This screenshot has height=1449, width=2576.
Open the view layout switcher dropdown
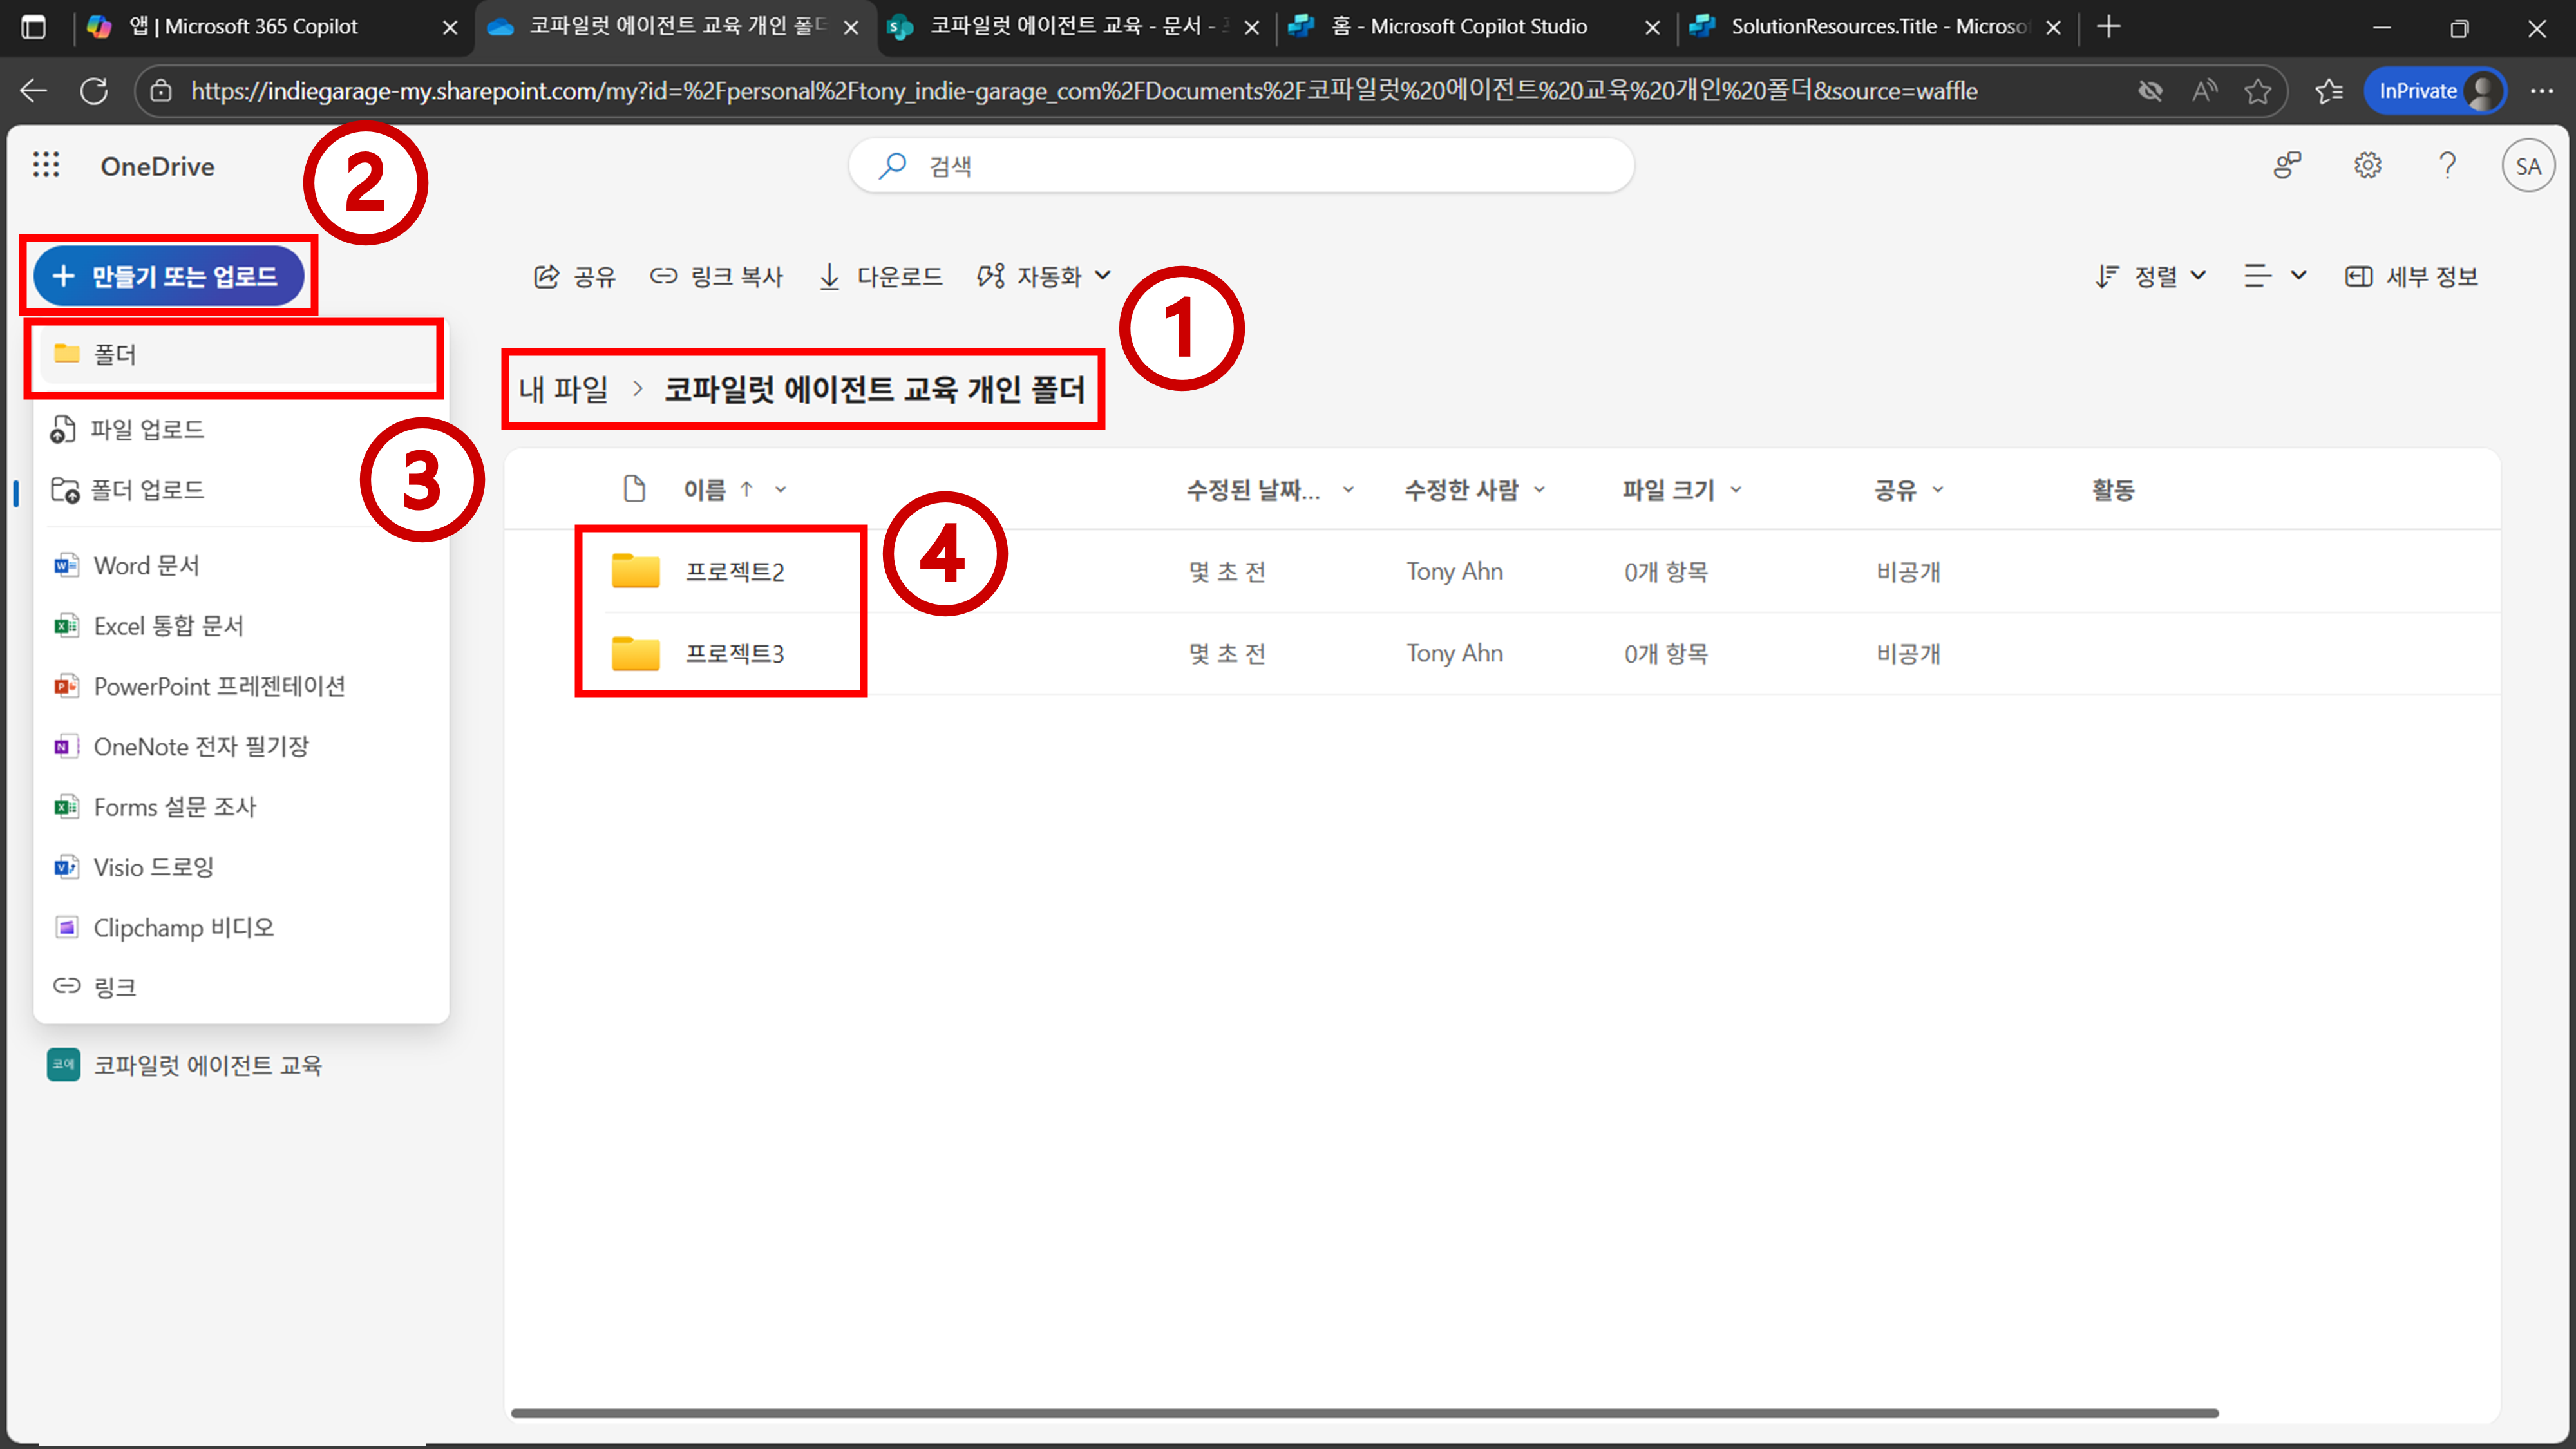tap(2274, 276)
